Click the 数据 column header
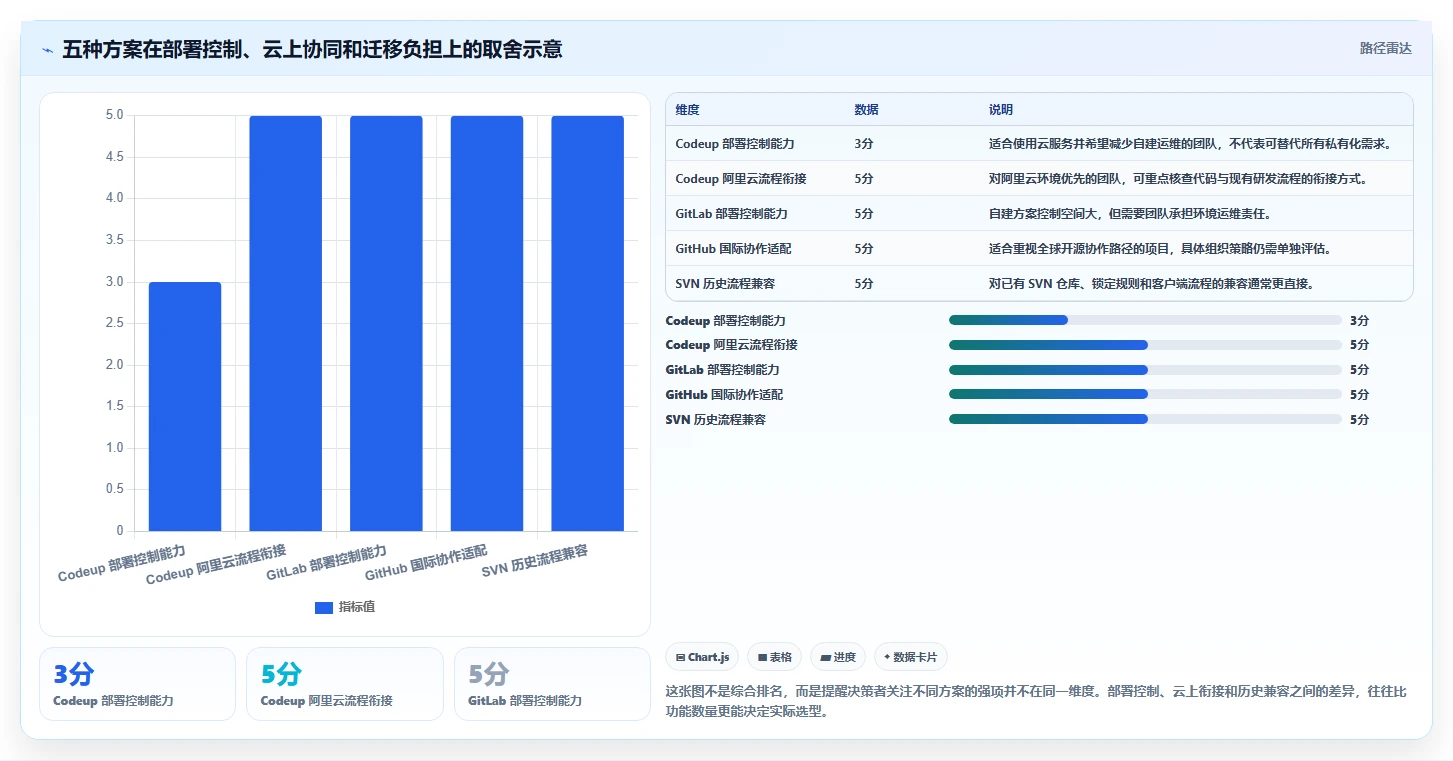Screen dimensions: 1453x761 click(867, 110)
